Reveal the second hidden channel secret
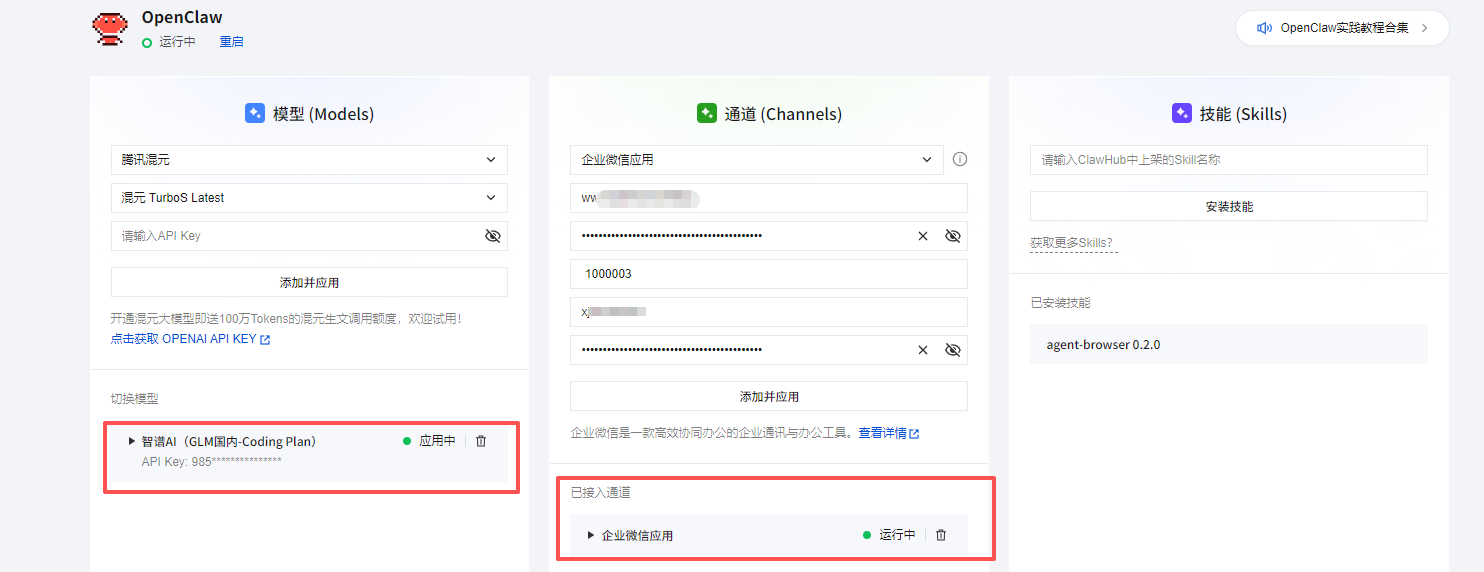The height and width of the screenshot is (572, 1484). coord(952,350)
